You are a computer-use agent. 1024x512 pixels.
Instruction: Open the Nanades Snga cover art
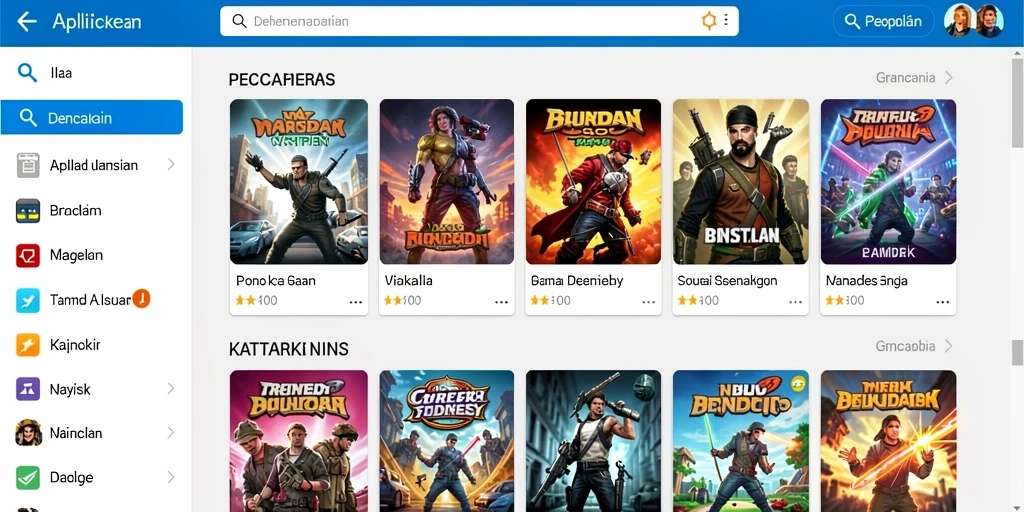[x=888, y=182]
